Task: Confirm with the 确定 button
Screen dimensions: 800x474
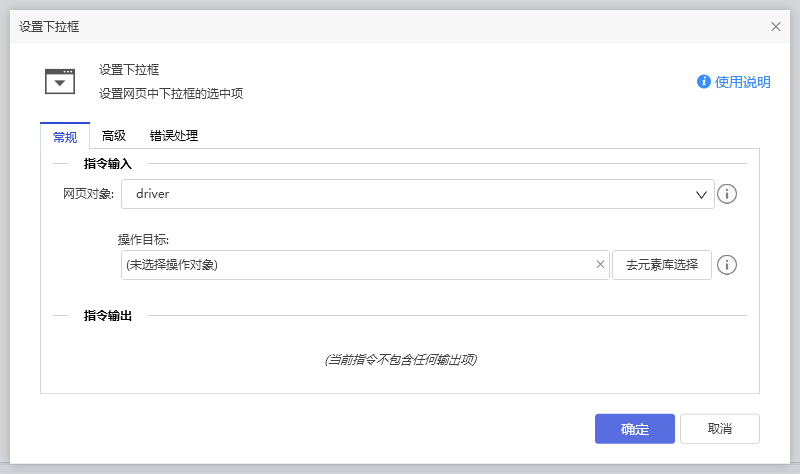Action: (634, 429)
